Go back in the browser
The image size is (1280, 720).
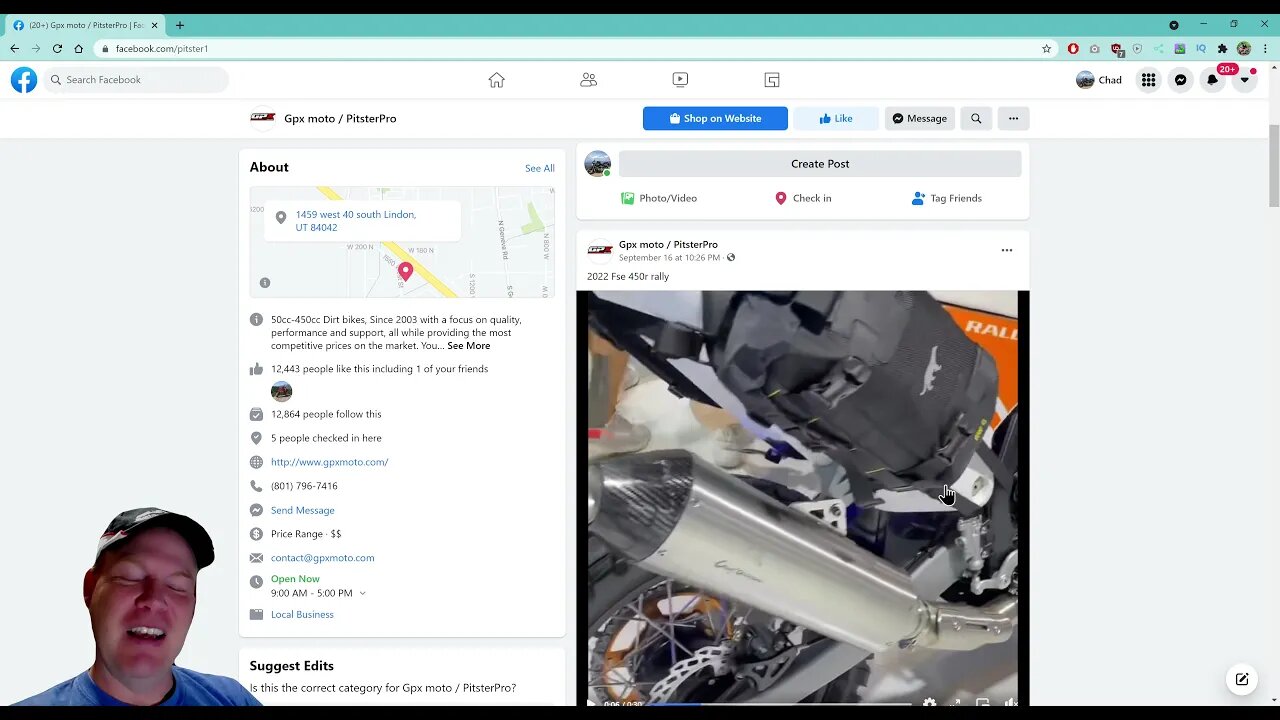pos(14,48)
